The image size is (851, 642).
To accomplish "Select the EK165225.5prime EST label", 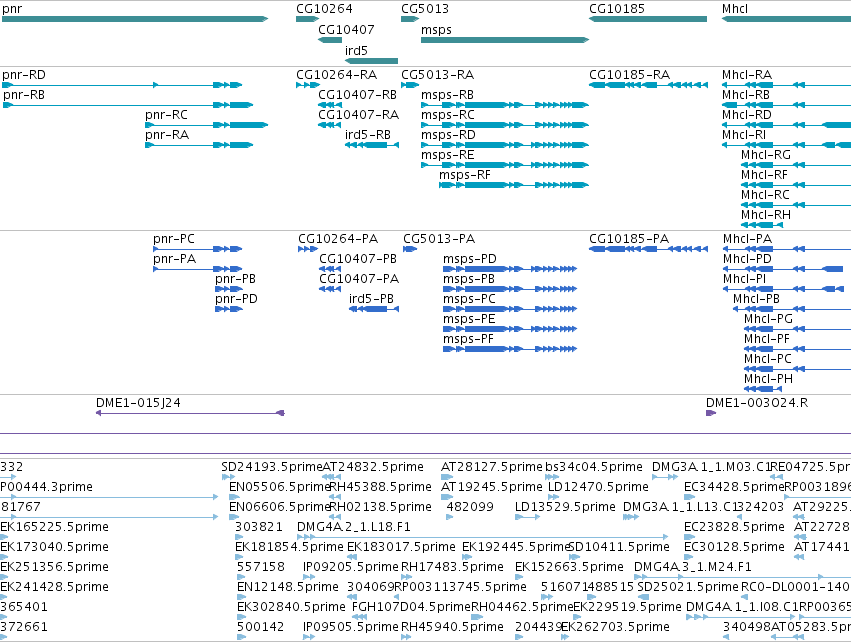I will [54, 527].
